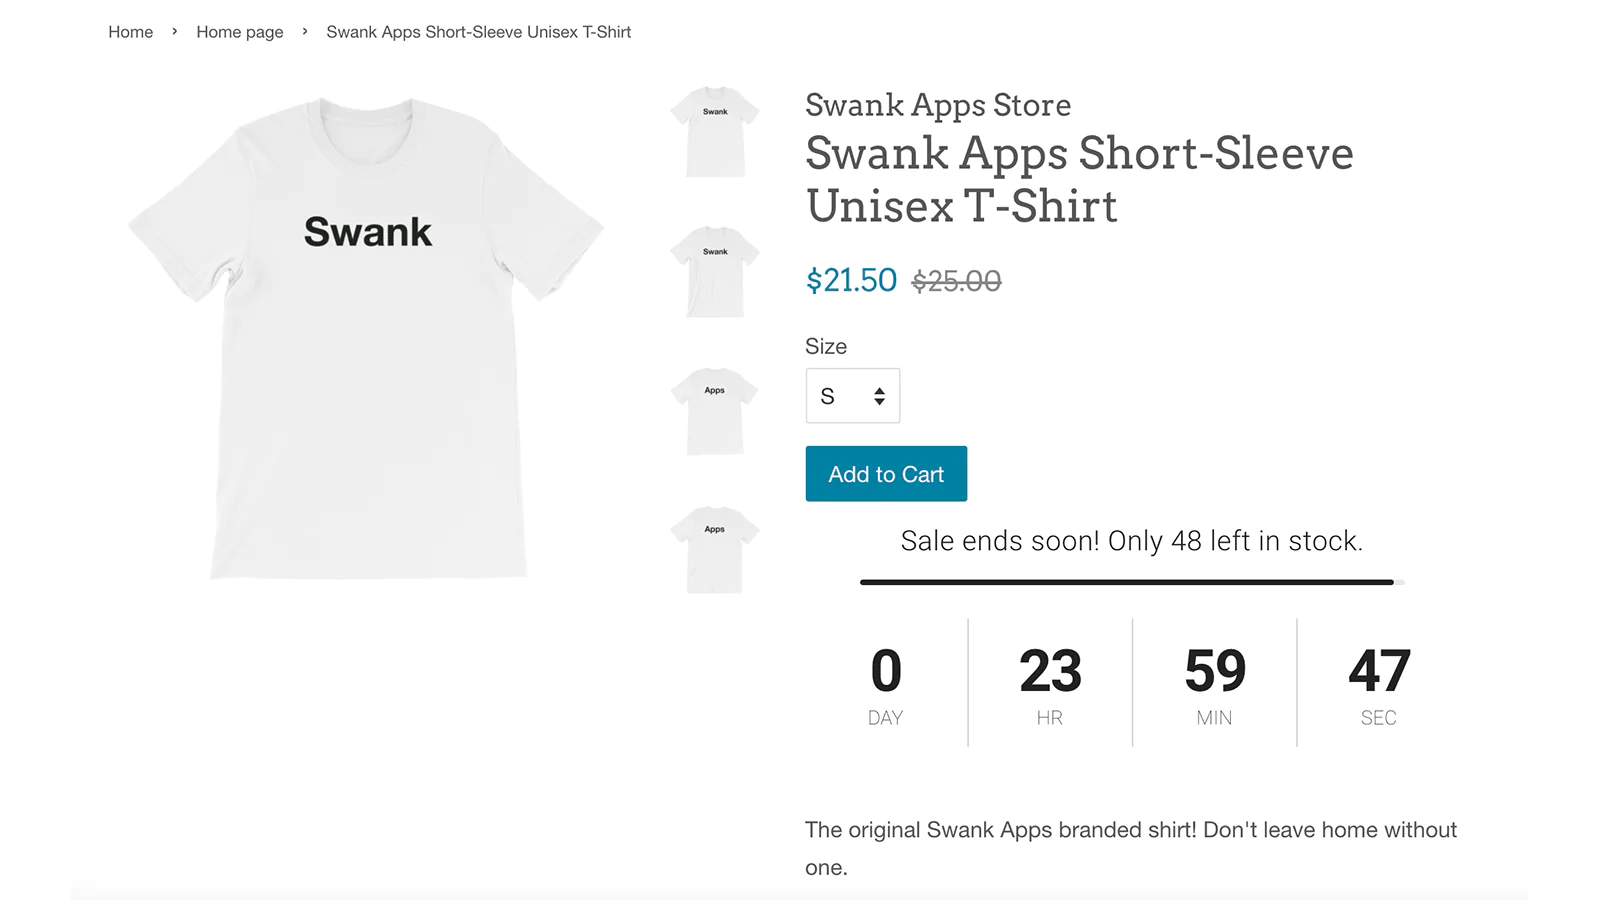
Task: Click the Apps back-view thumbnail
Action: 713,412
